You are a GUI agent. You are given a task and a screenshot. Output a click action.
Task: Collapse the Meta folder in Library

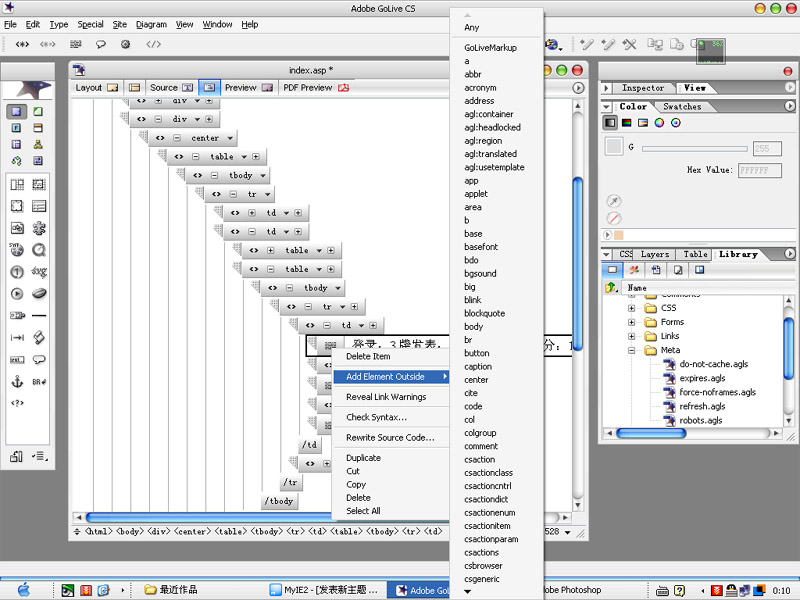click(x=631, y=350)
